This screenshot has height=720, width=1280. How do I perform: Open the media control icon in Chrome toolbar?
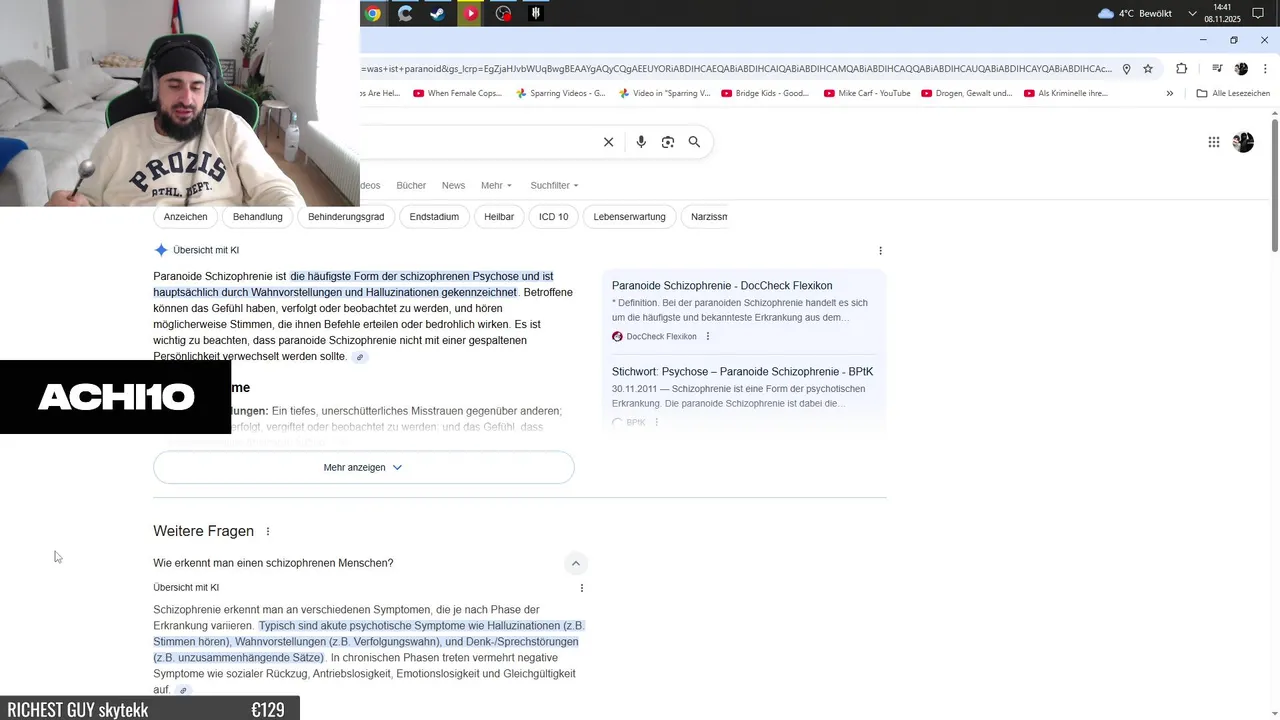[x=1217, y=69]
